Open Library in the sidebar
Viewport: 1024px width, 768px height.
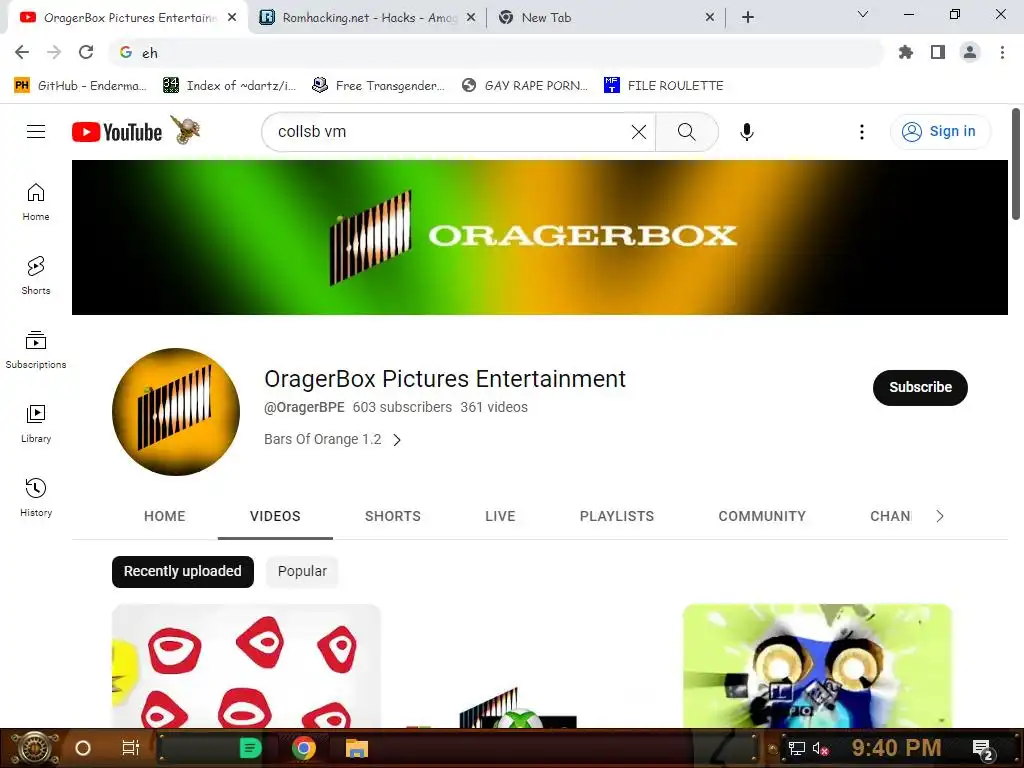coord(36,424)
